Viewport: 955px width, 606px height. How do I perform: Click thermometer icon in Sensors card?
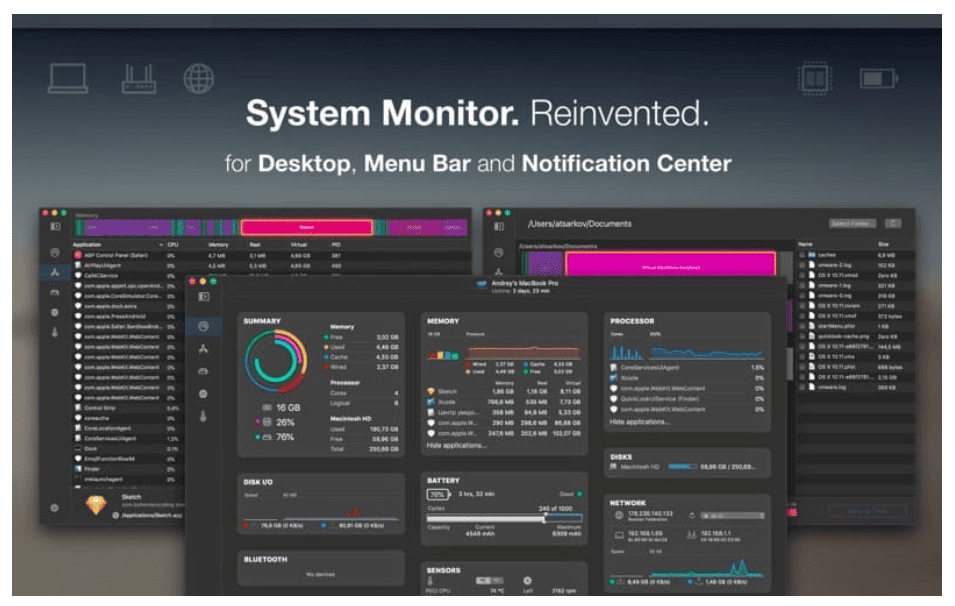(x=430, y=582)
